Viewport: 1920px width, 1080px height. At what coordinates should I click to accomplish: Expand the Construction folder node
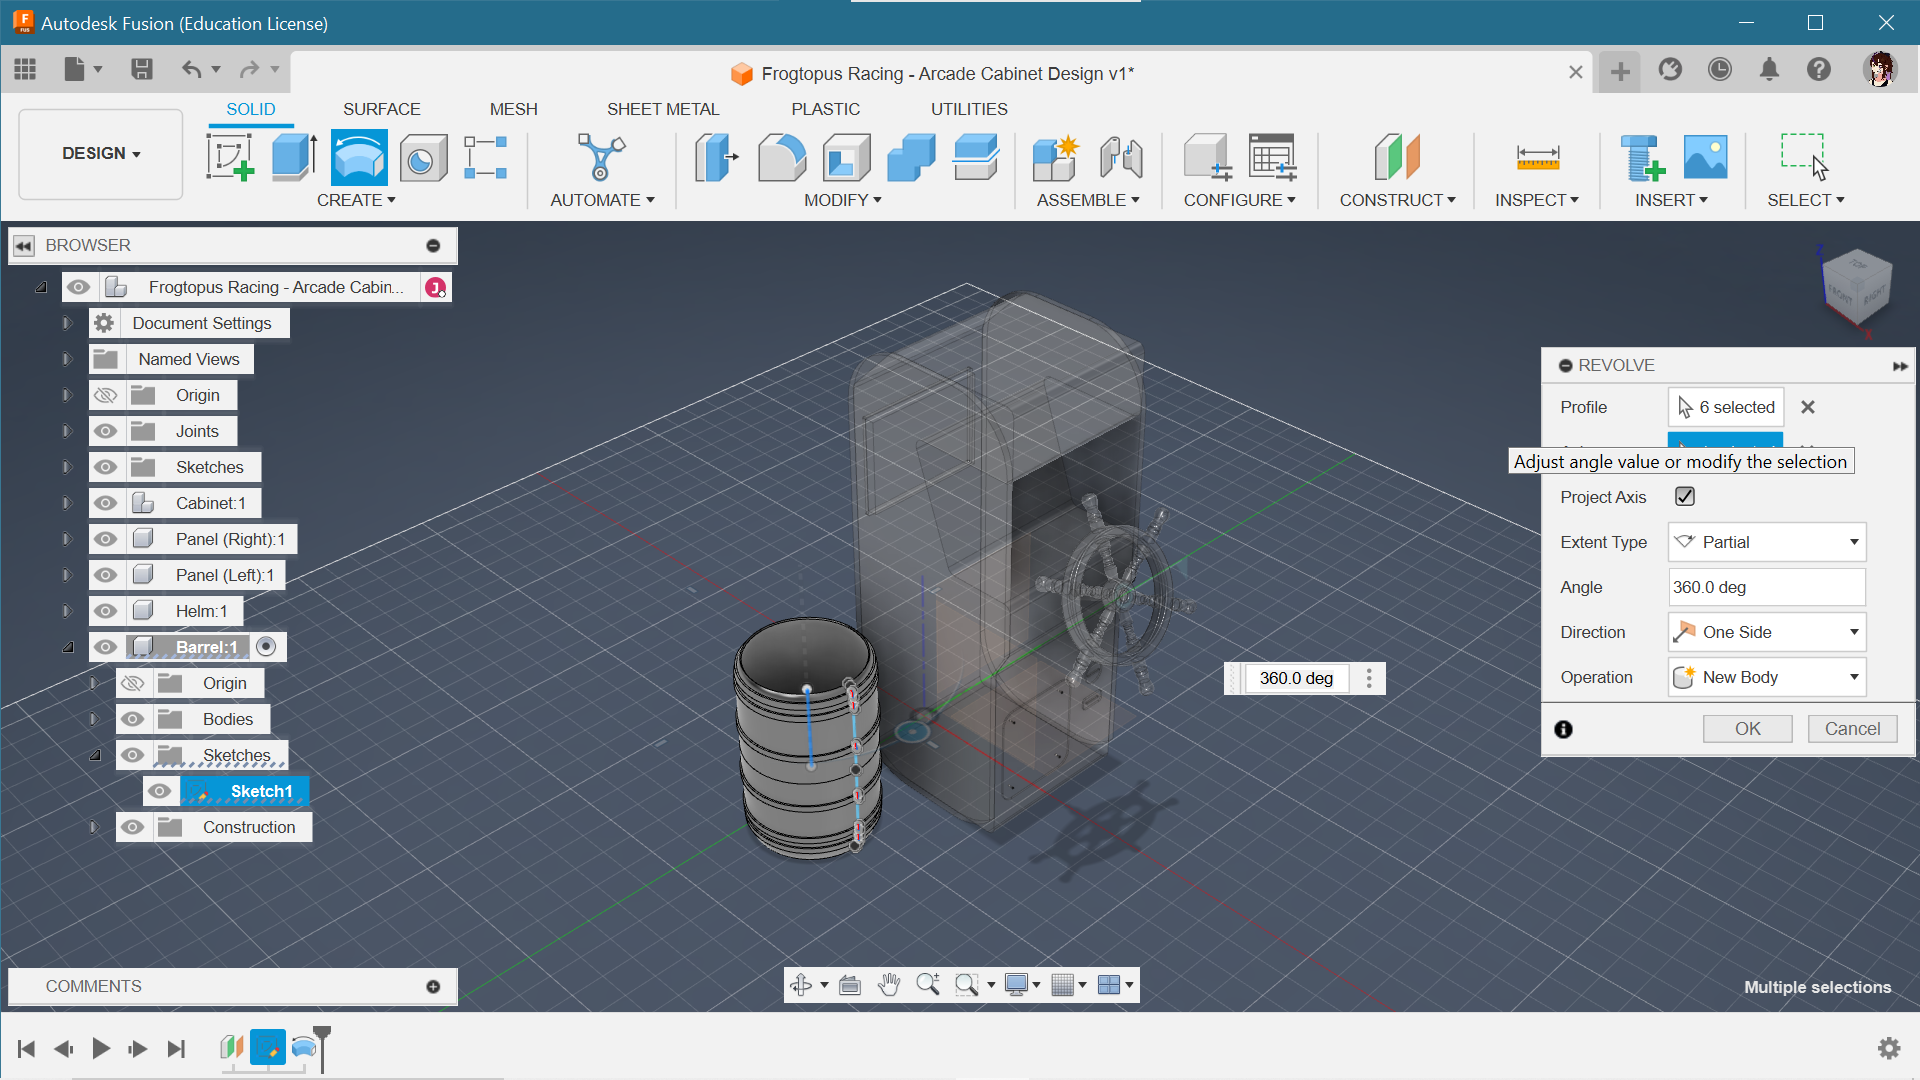[94, 827]
